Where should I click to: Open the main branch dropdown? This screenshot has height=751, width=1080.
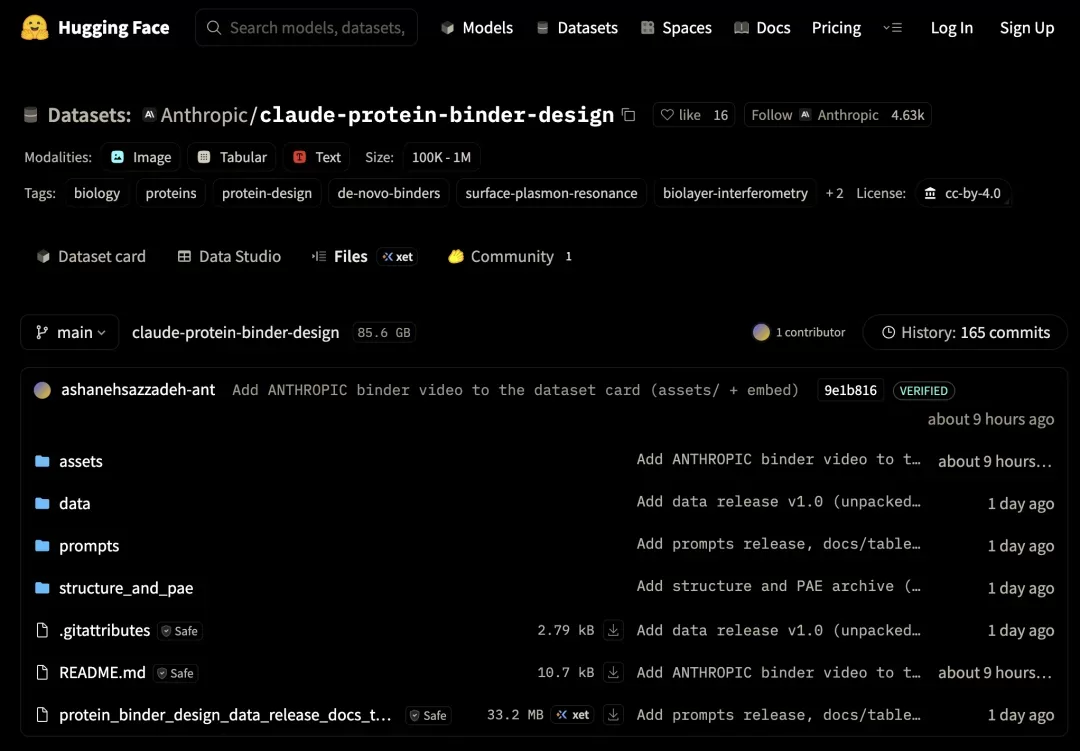70,332
